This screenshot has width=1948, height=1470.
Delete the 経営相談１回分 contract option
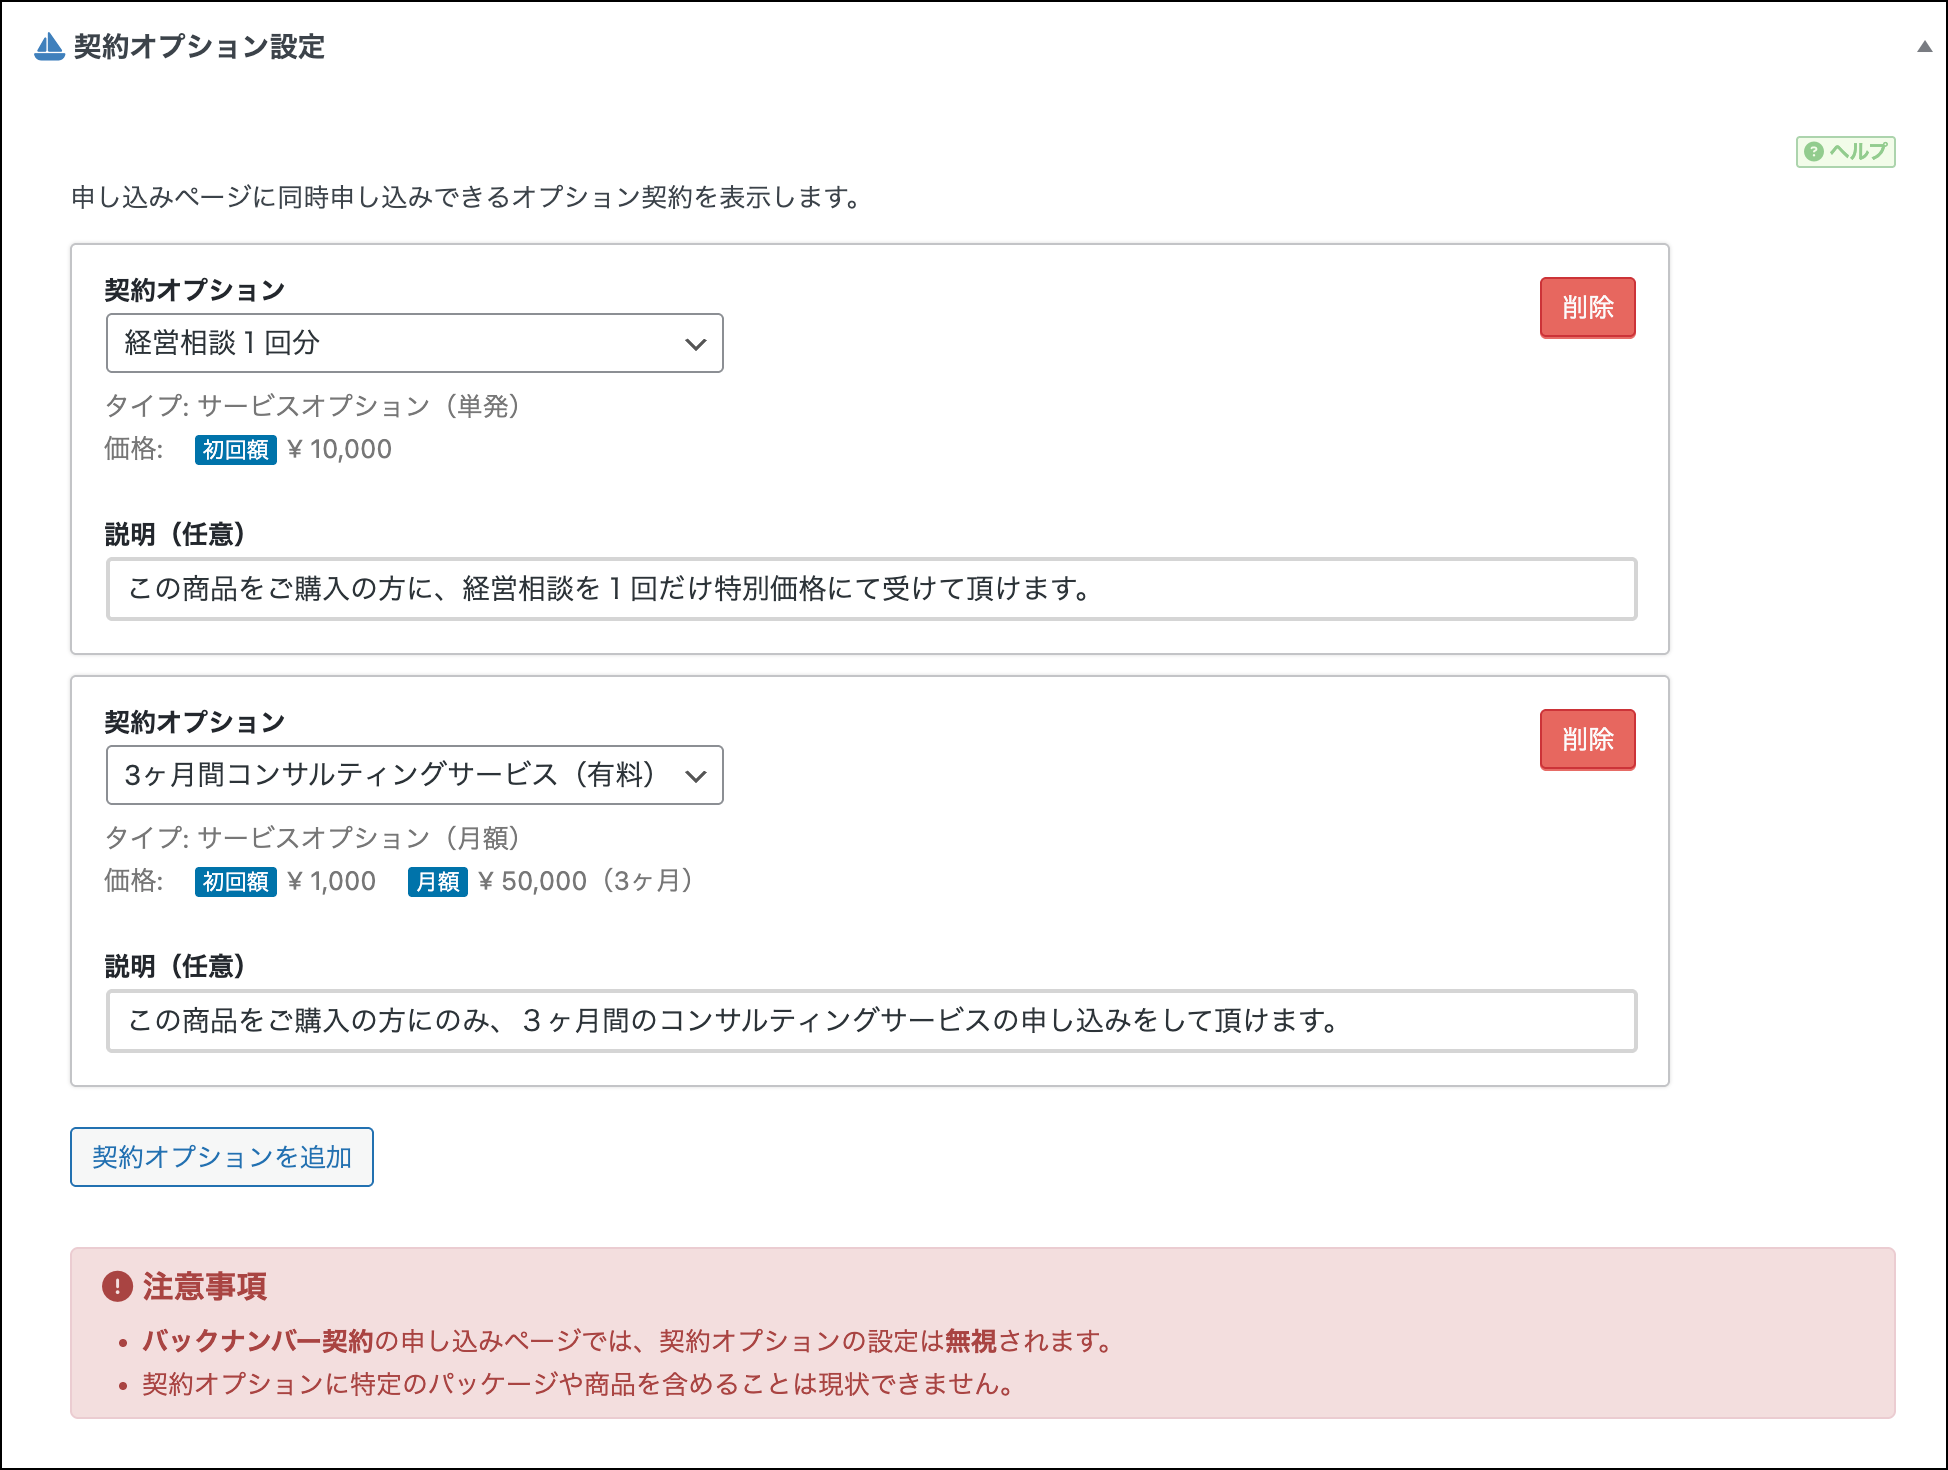(x=1587, y=307)
